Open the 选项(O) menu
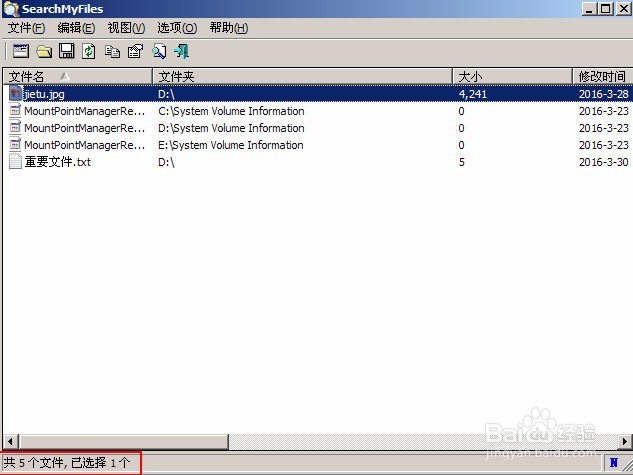Image resolution: width=633 pixels, height=475 pixels. [x=177, y=28]
